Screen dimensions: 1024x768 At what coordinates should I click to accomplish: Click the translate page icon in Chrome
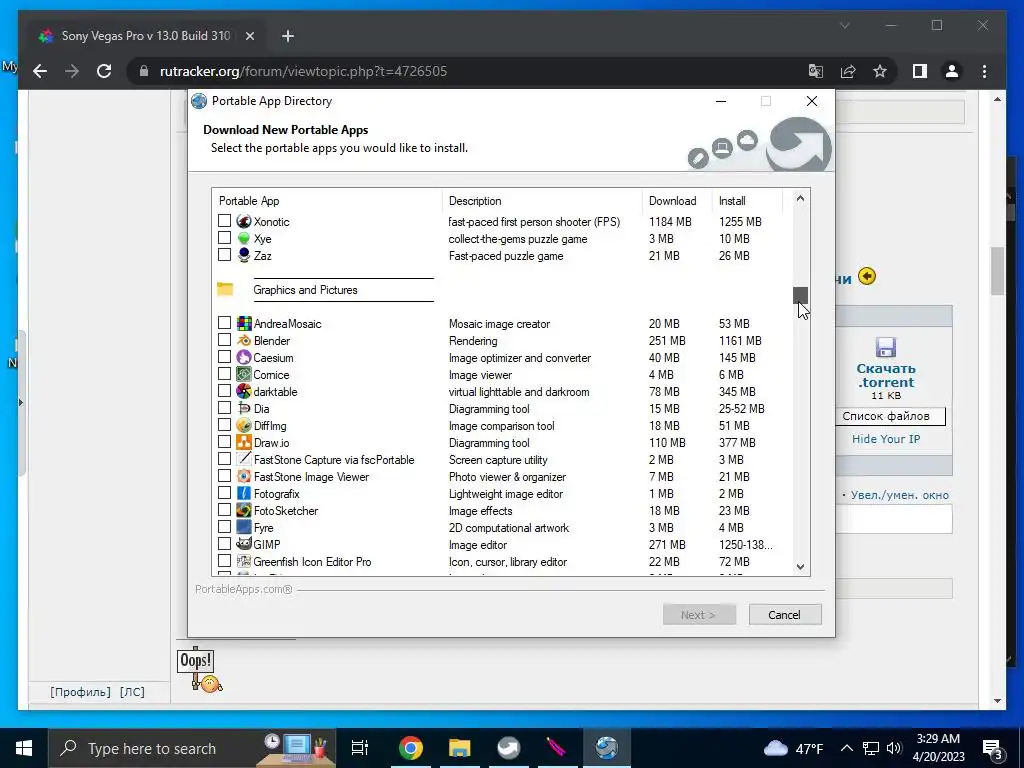pos(816,71)
